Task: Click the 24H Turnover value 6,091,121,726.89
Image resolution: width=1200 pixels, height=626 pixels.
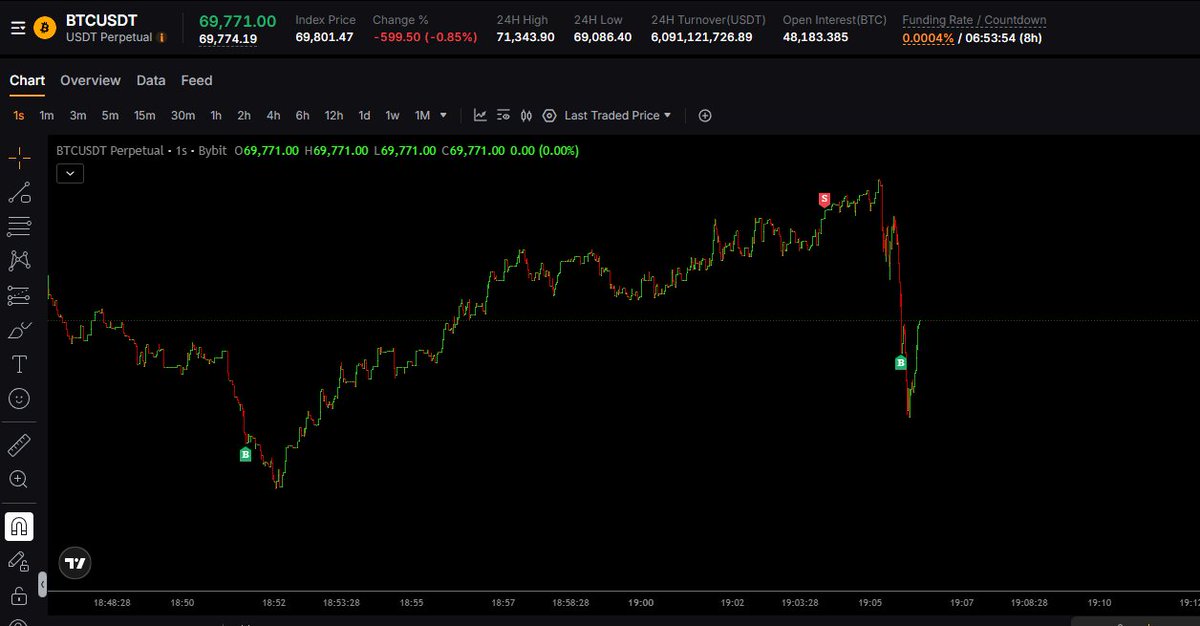Action: [702, 37]
